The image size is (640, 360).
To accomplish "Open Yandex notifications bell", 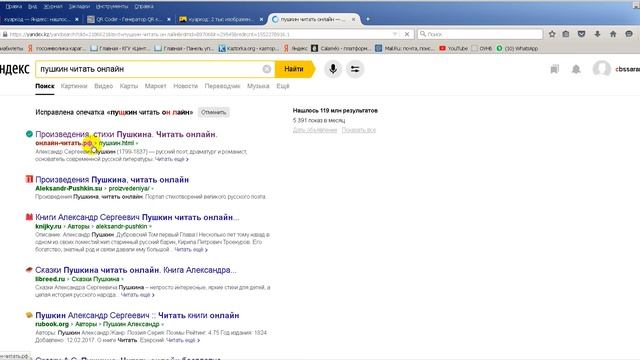I will (576, 69).
